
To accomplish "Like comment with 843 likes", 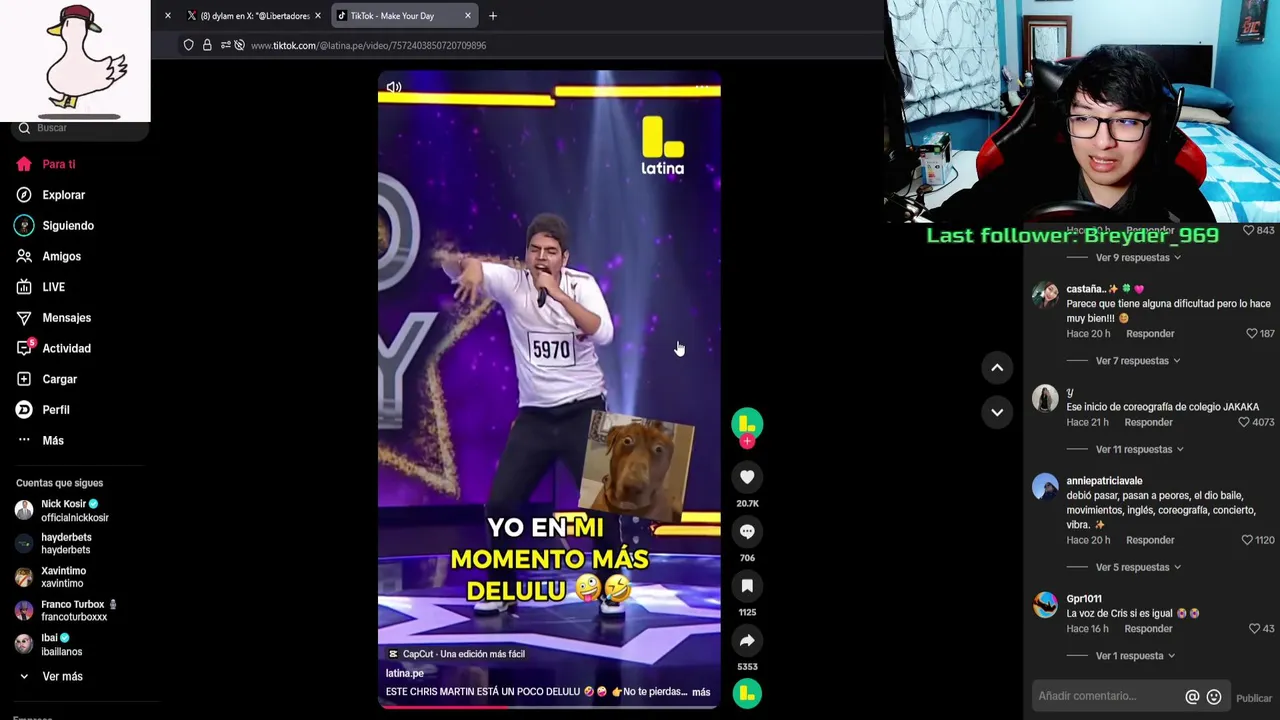I will coord(1248,231).
